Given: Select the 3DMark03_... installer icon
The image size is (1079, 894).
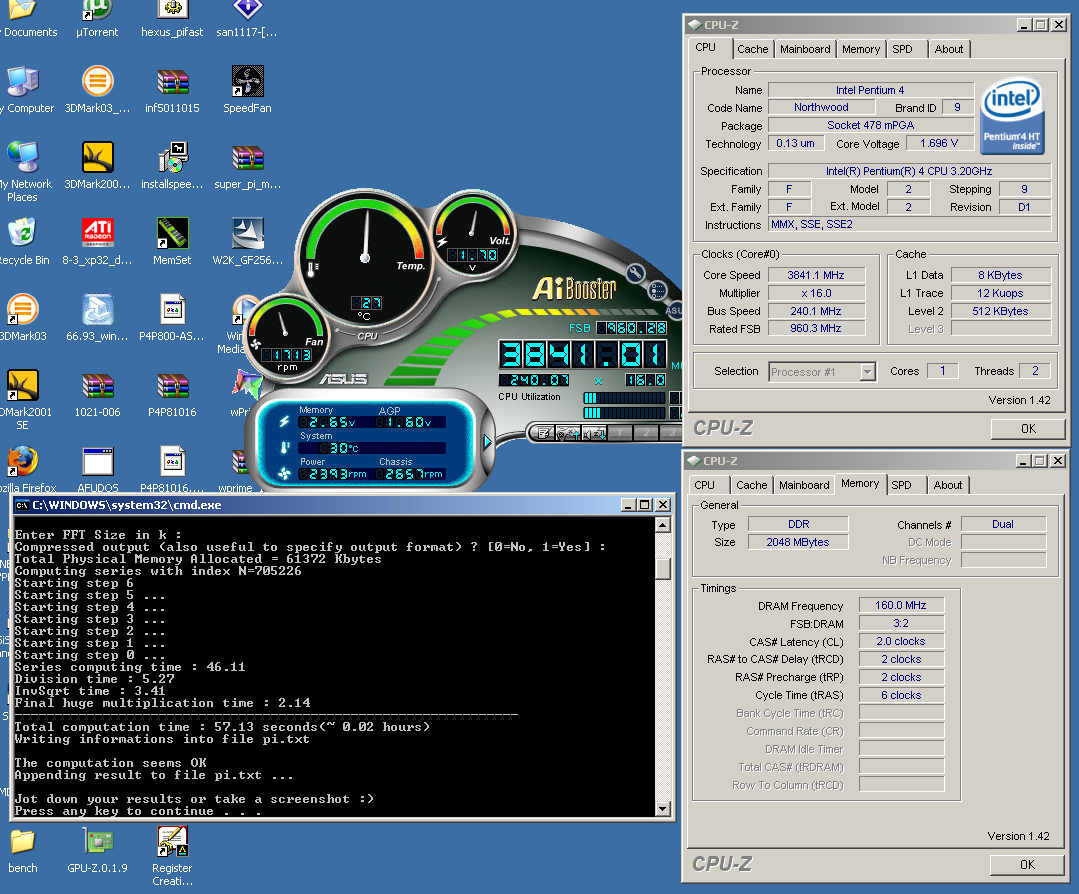Looking at the screenshot, I should tap(97, 90).
